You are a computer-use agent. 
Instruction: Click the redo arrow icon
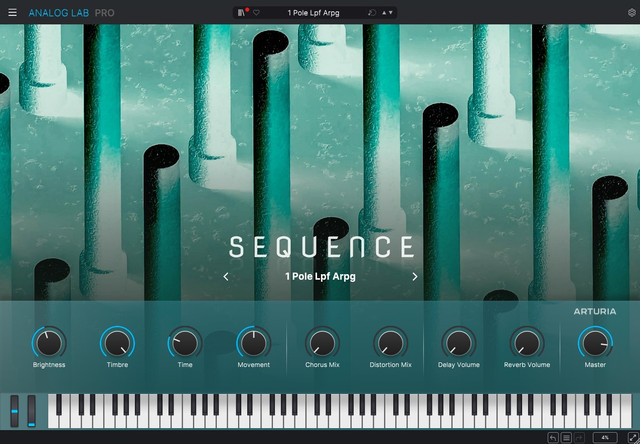(x=580, y=438)
